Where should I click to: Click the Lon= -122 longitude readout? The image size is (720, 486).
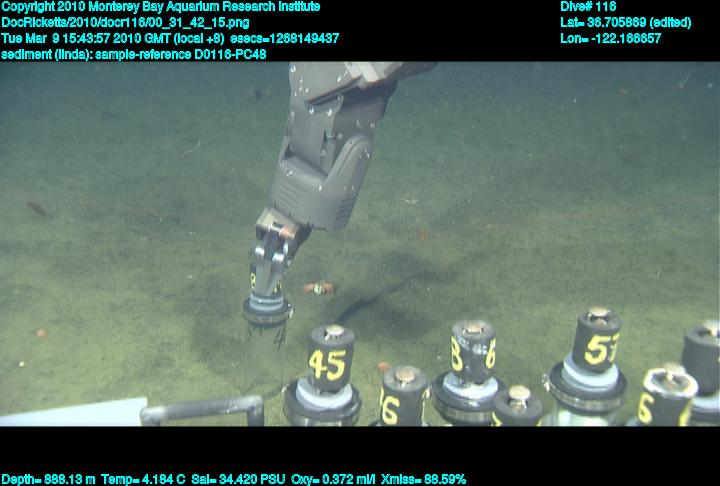(610, 38)
